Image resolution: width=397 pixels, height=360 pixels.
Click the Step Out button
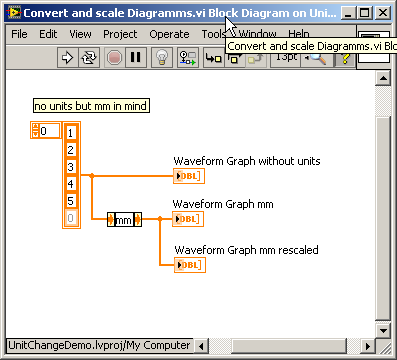click(x=256, y=60)
